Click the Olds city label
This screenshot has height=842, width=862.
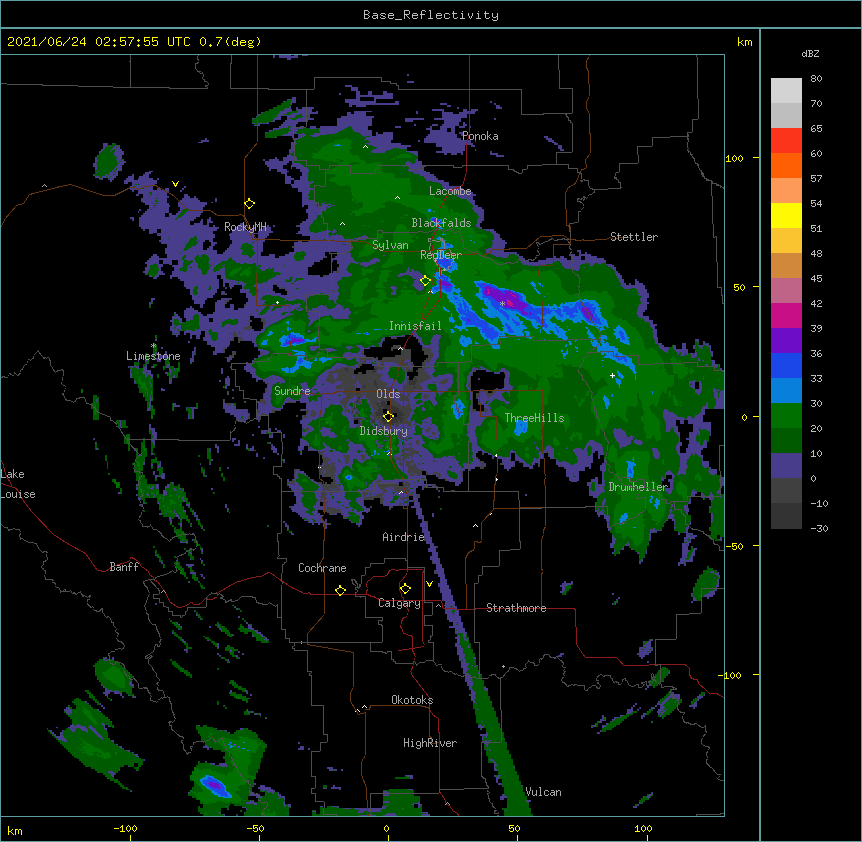point(388,394)
